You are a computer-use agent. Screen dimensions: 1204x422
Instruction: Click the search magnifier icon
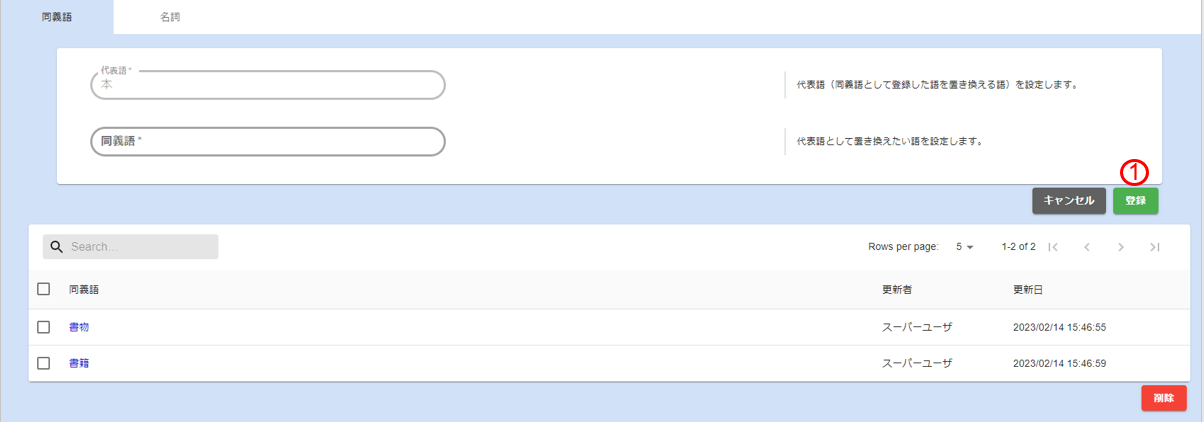[x=57, y=247]
